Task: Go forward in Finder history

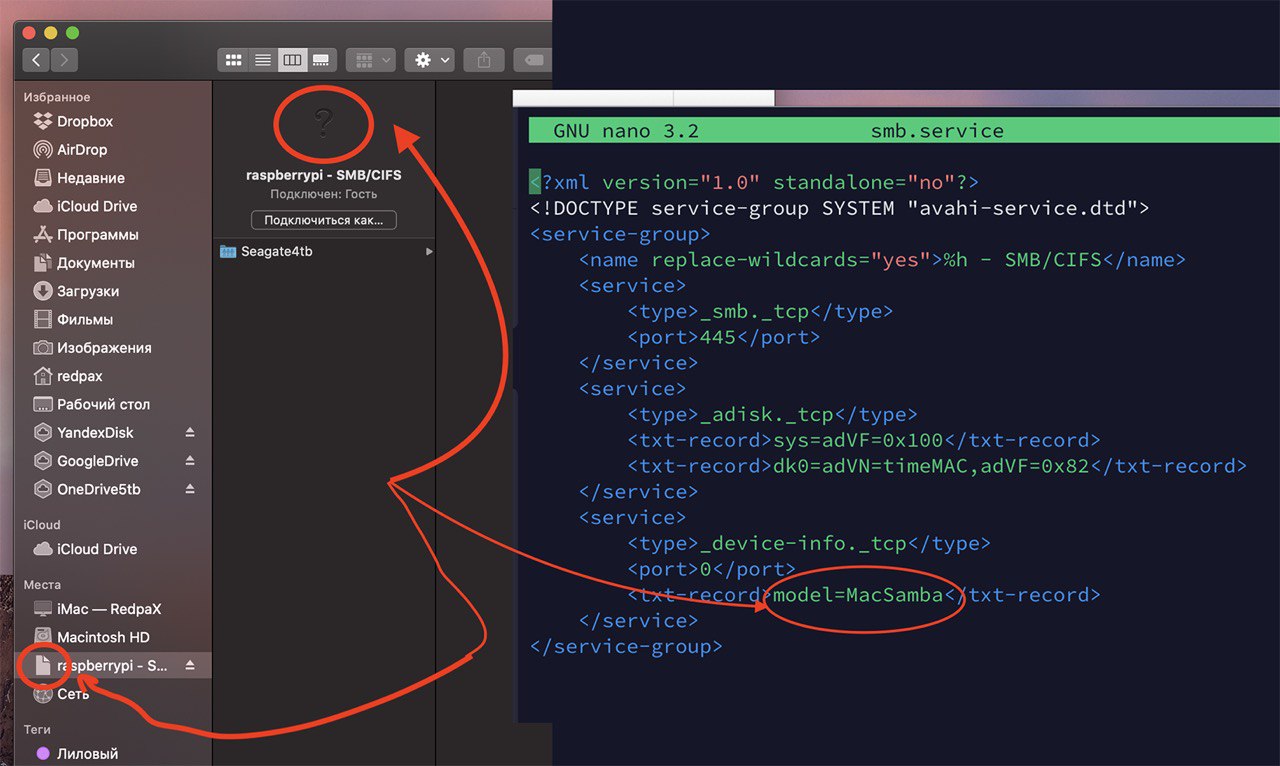Action: (x=64, y=60)
